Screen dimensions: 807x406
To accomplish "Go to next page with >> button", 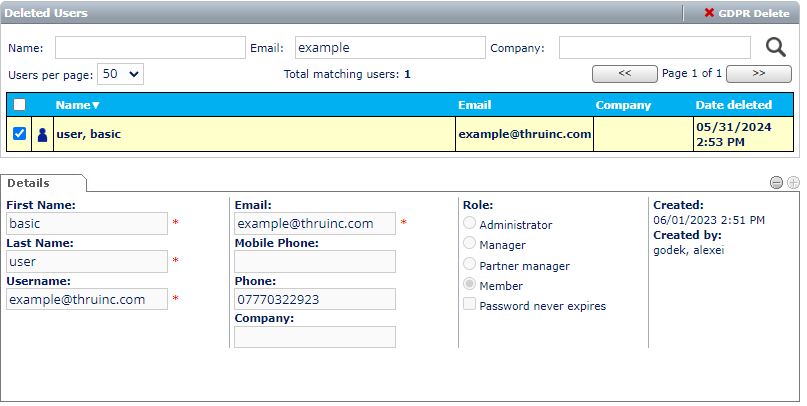I will 758,73.
